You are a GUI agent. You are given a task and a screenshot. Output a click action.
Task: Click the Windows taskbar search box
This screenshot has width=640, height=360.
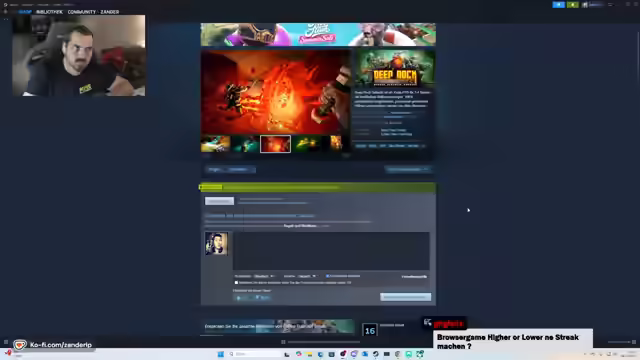point(254,354)
